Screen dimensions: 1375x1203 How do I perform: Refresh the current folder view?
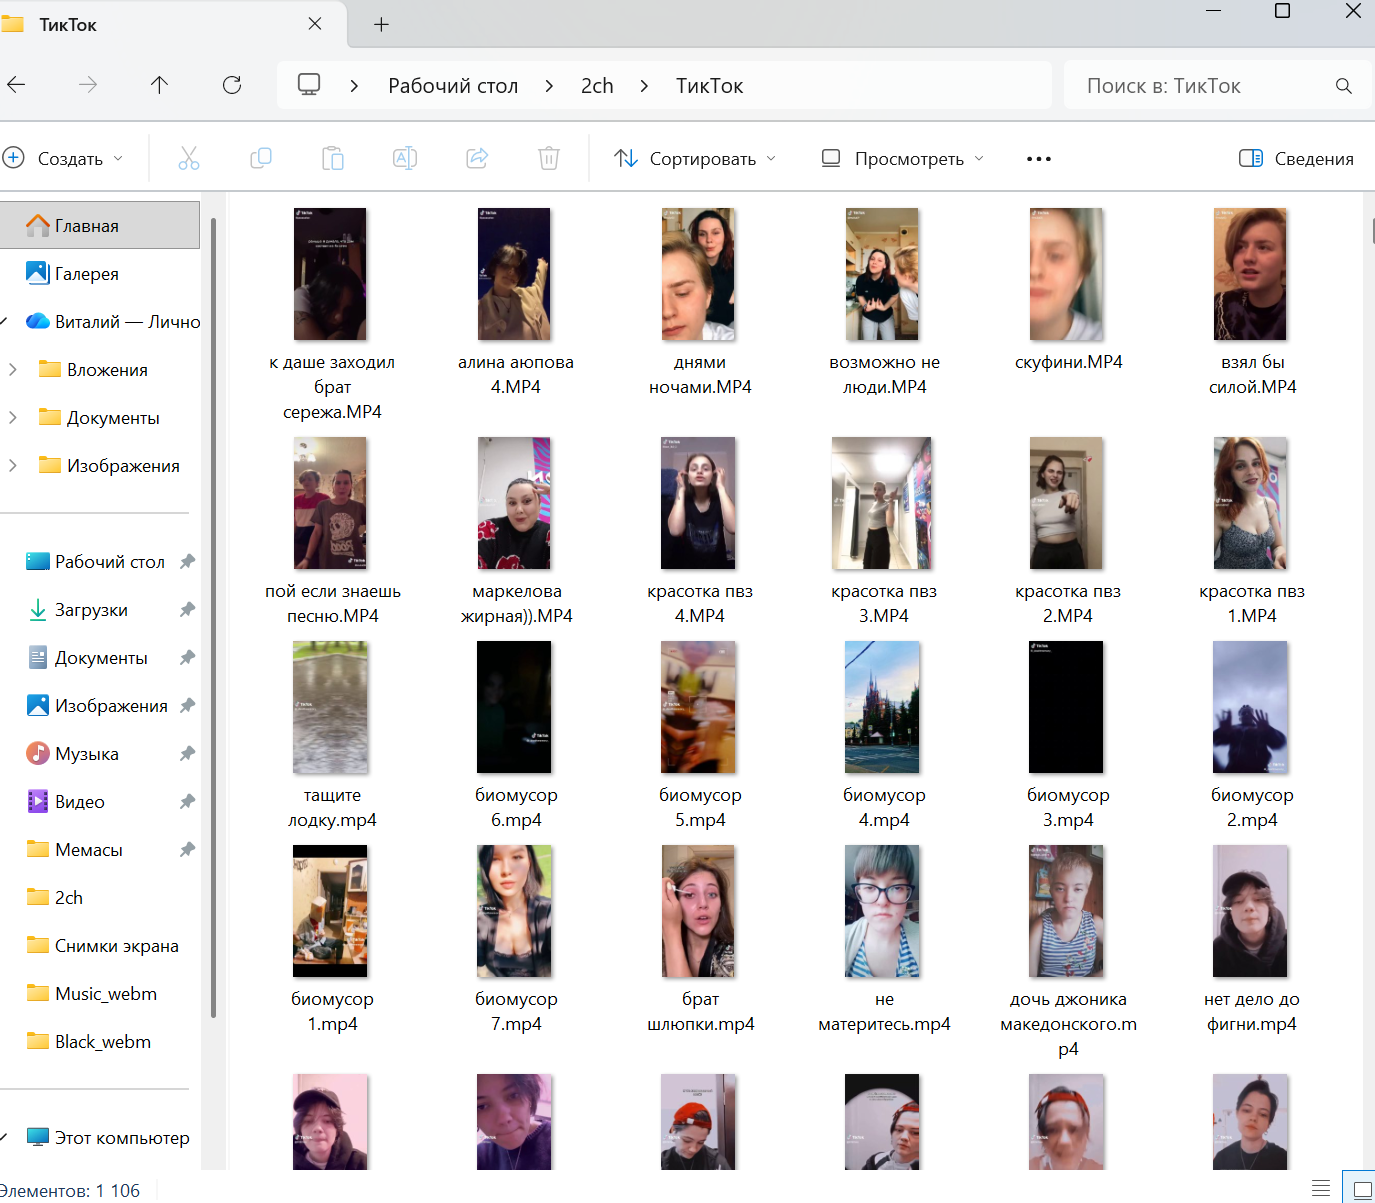(x=232, y=85)
